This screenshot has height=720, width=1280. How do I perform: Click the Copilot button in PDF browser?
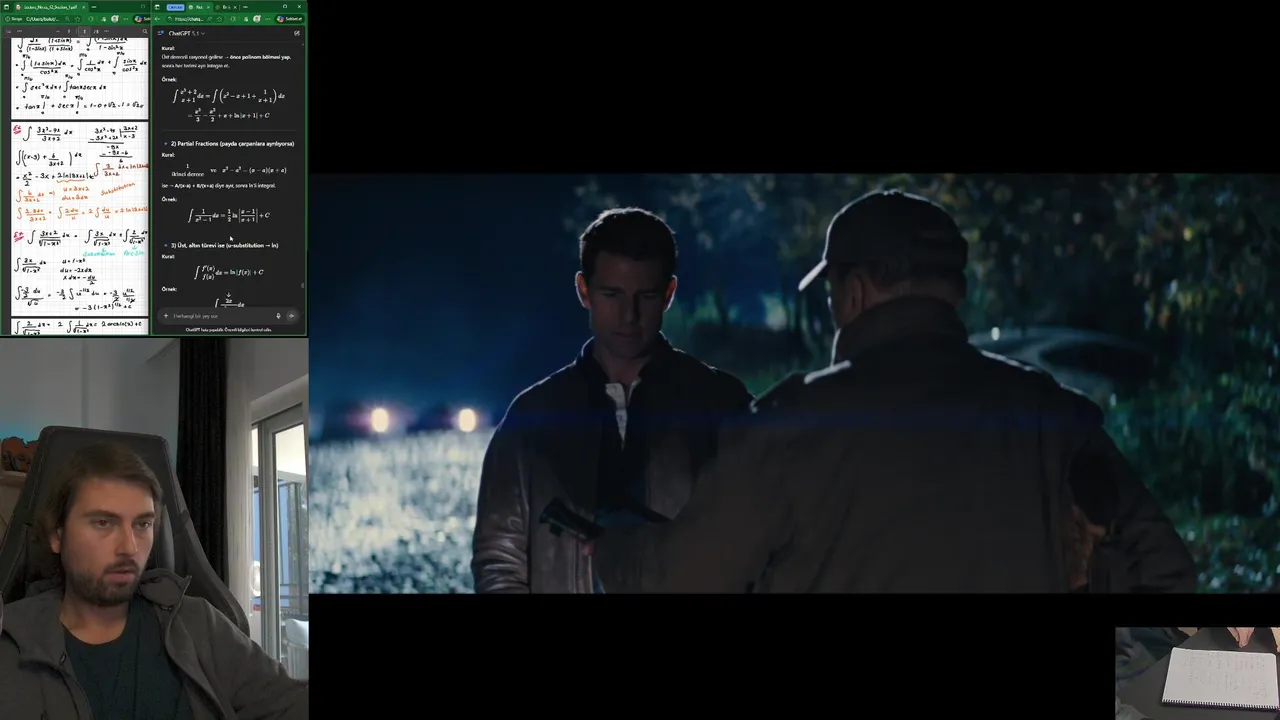(142, 19)
